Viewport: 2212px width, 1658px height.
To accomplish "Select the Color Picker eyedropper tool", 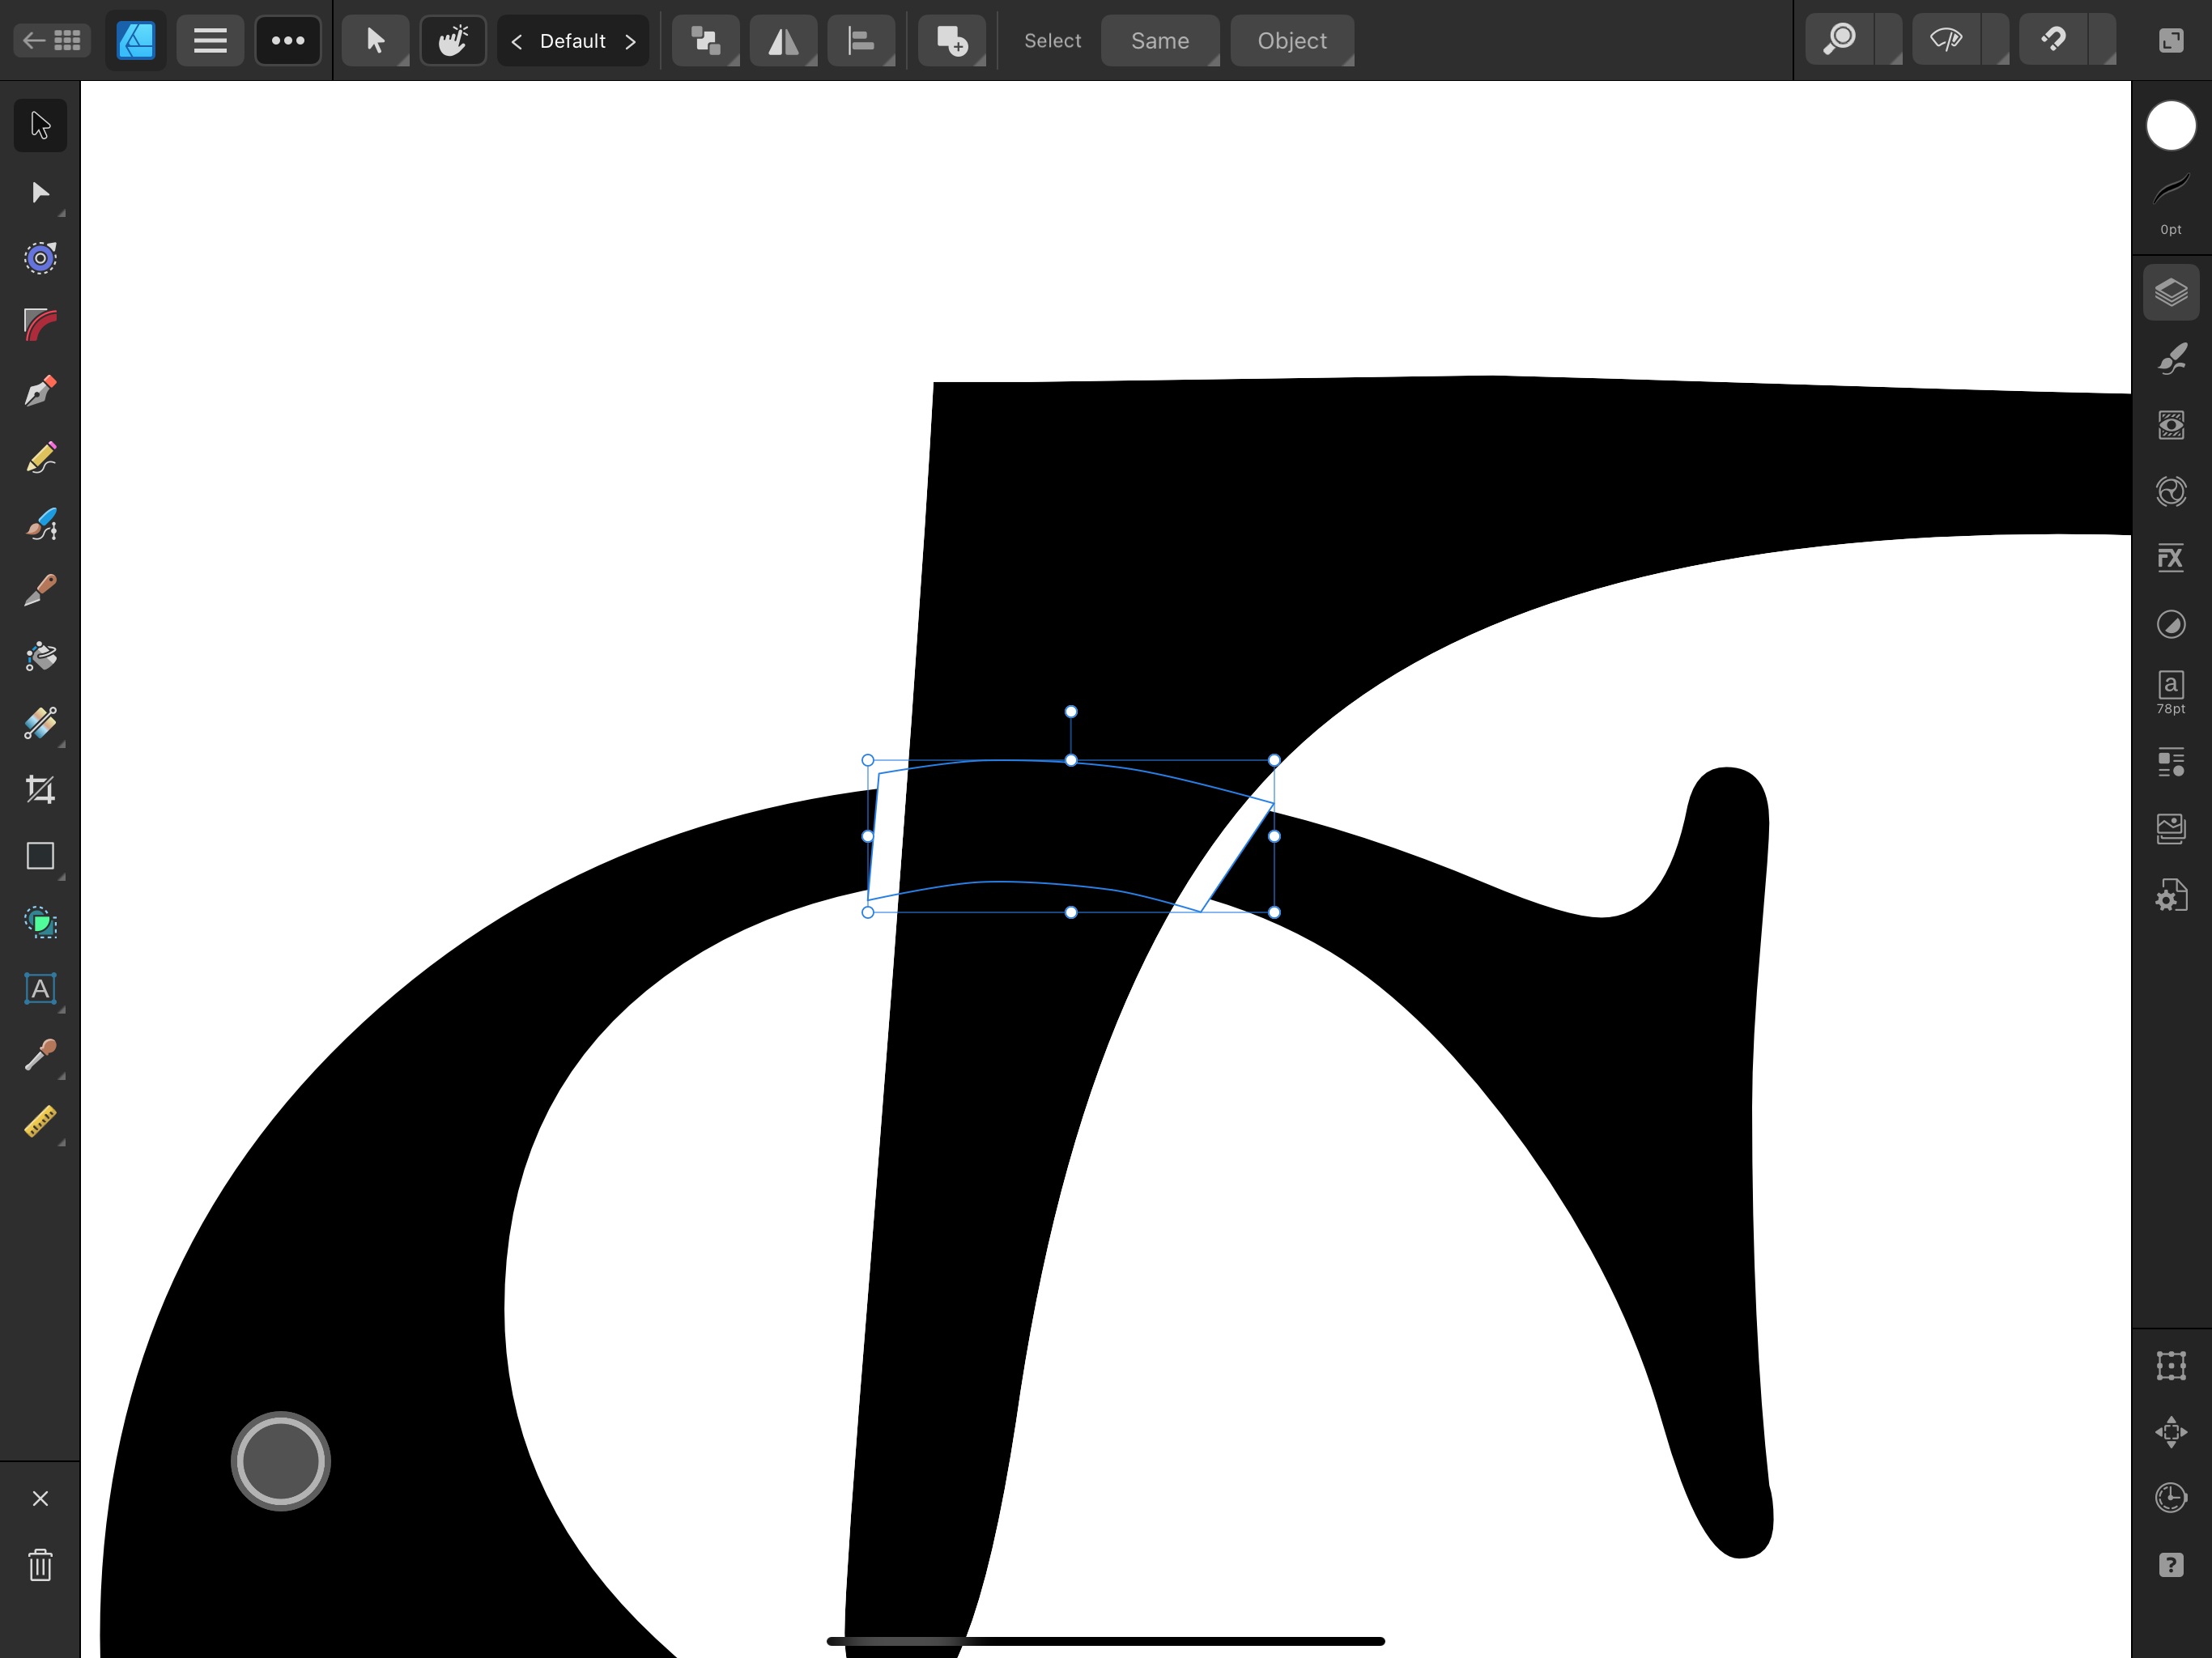I will 40,1055.
